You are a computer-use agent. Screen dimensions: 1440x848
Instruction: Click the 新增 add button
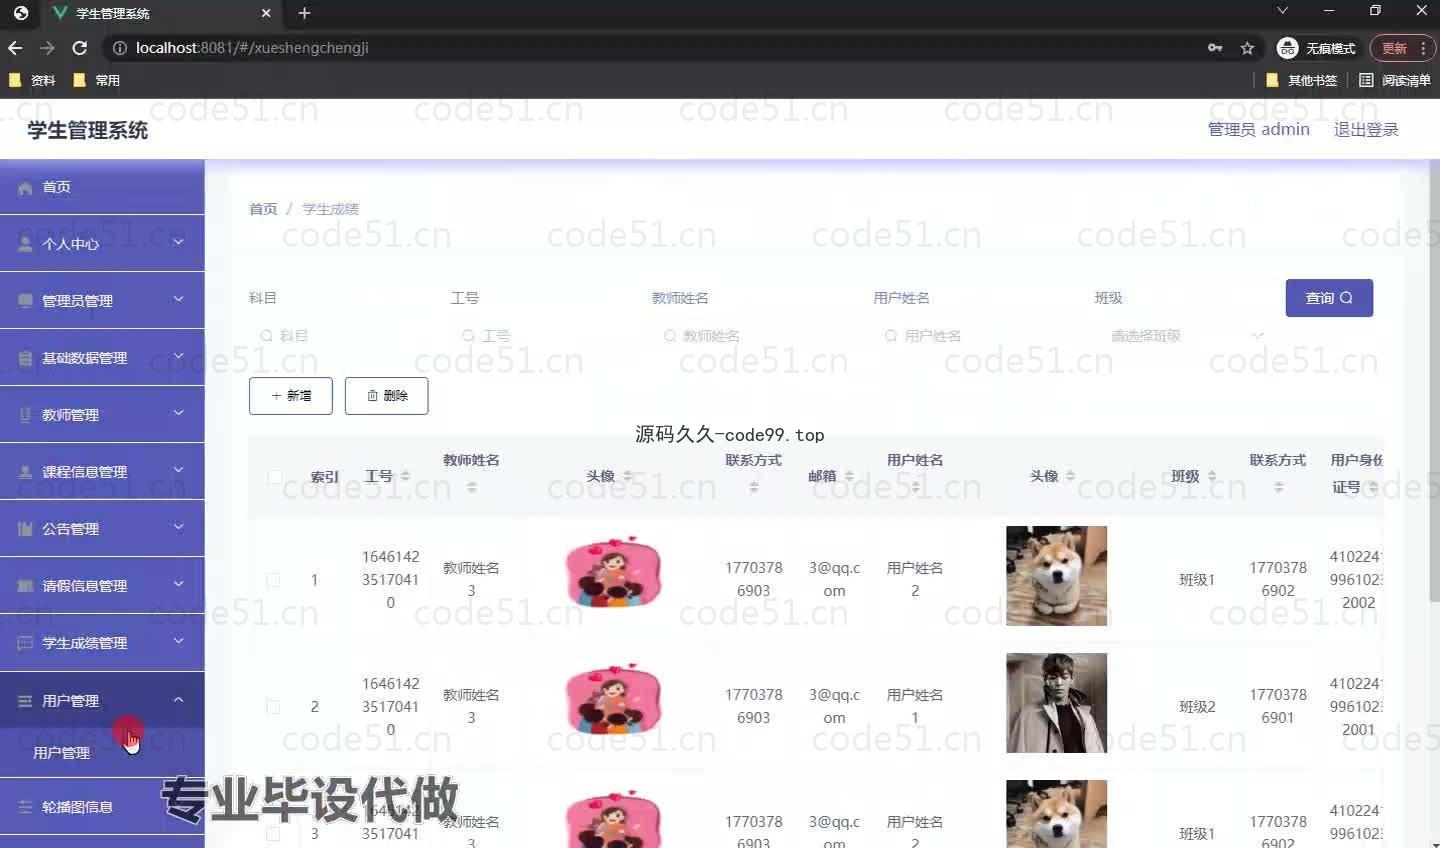pos(291,396)
